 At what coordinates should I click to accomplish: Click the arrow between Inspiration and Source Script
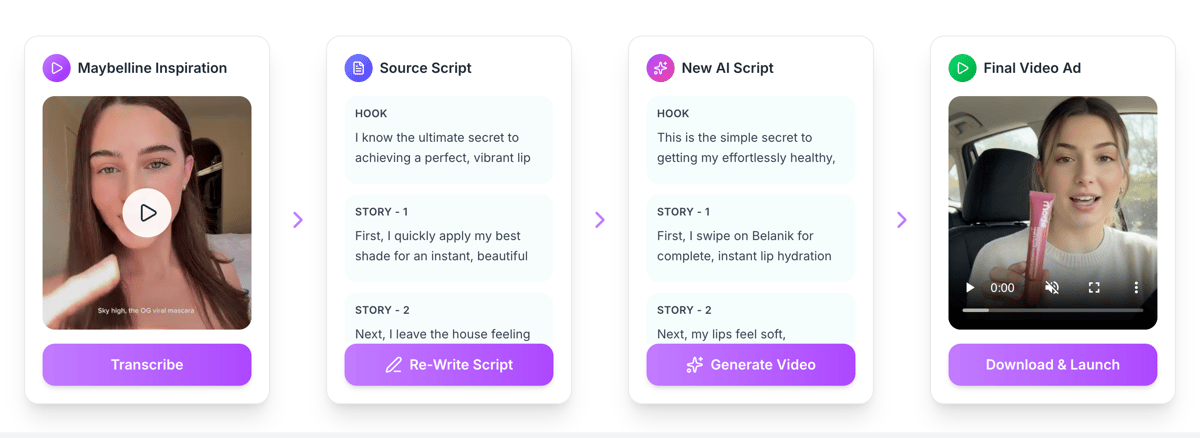coord(298,220)
